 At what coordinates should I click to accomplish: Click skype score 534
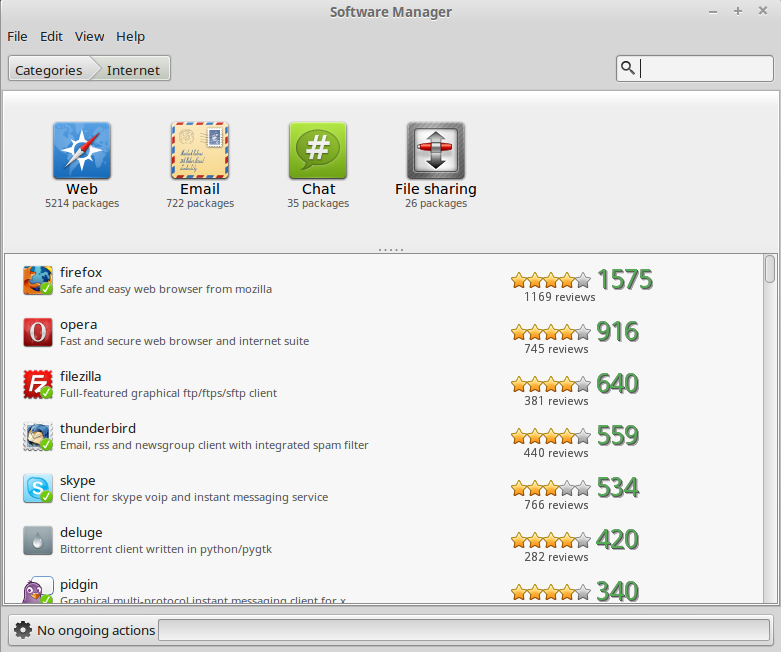618,488
